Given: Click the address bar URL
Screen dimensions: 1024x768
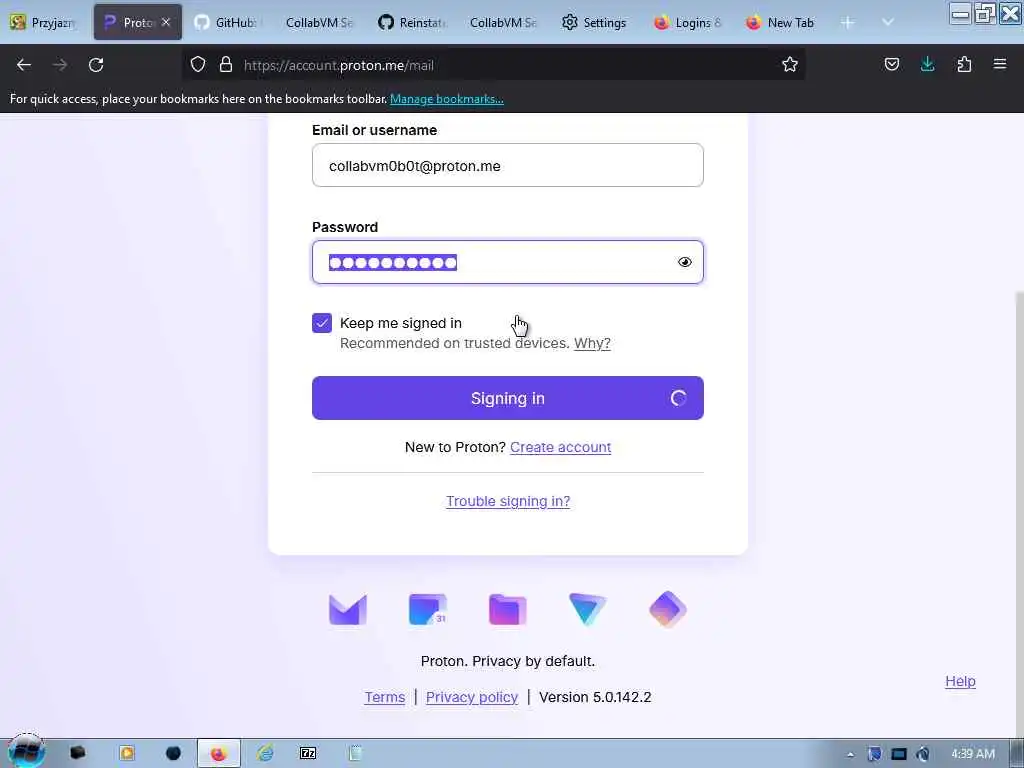Looking at the screenshot, I should (x=338, y=65).
